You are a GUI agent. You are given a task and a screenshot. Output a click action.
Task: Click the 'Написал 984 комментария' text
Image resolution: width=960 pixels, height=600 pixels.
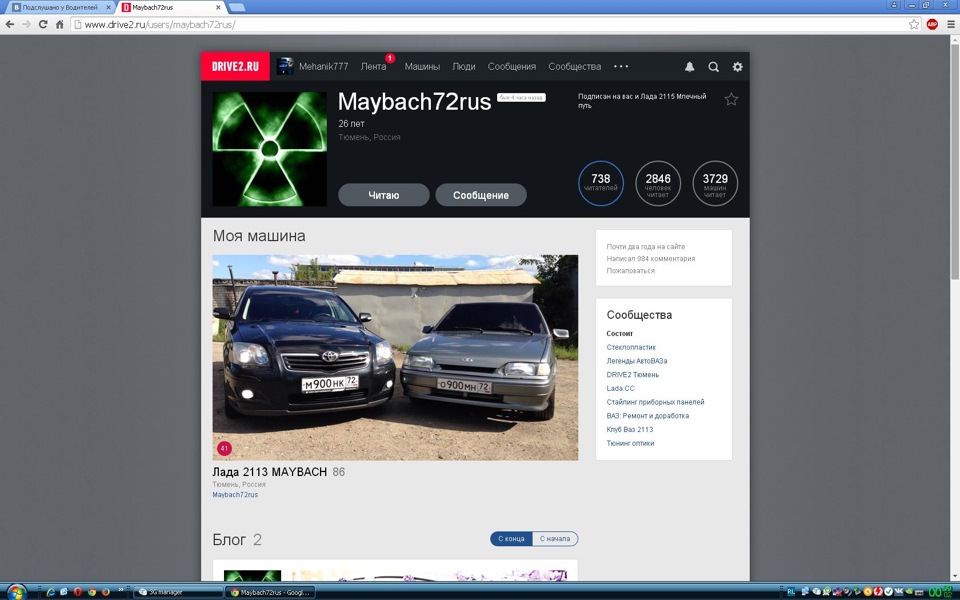[x=651, y=259]
